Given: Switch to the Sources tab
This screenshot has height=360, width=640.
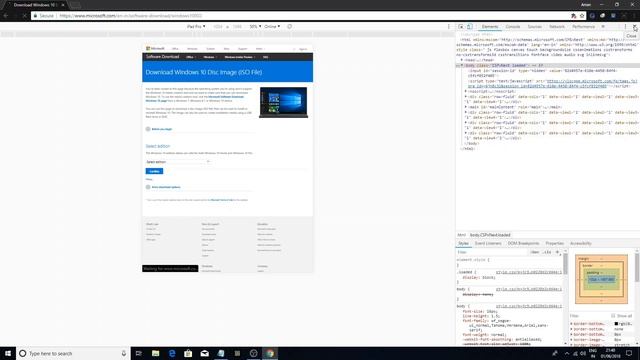Looking at the screenshot, I should (534, 27).
